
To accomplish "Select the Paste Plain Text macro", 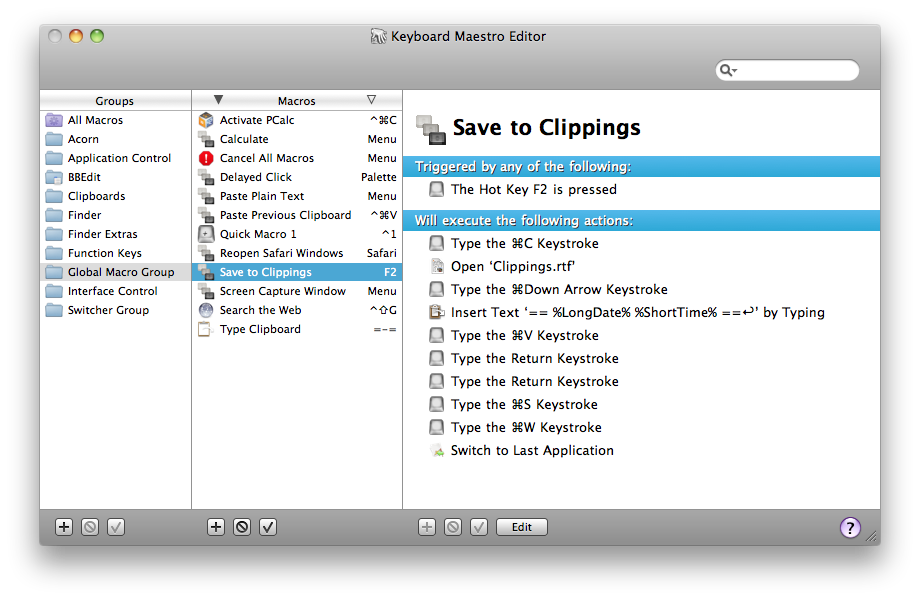I will tap(297, 196).
